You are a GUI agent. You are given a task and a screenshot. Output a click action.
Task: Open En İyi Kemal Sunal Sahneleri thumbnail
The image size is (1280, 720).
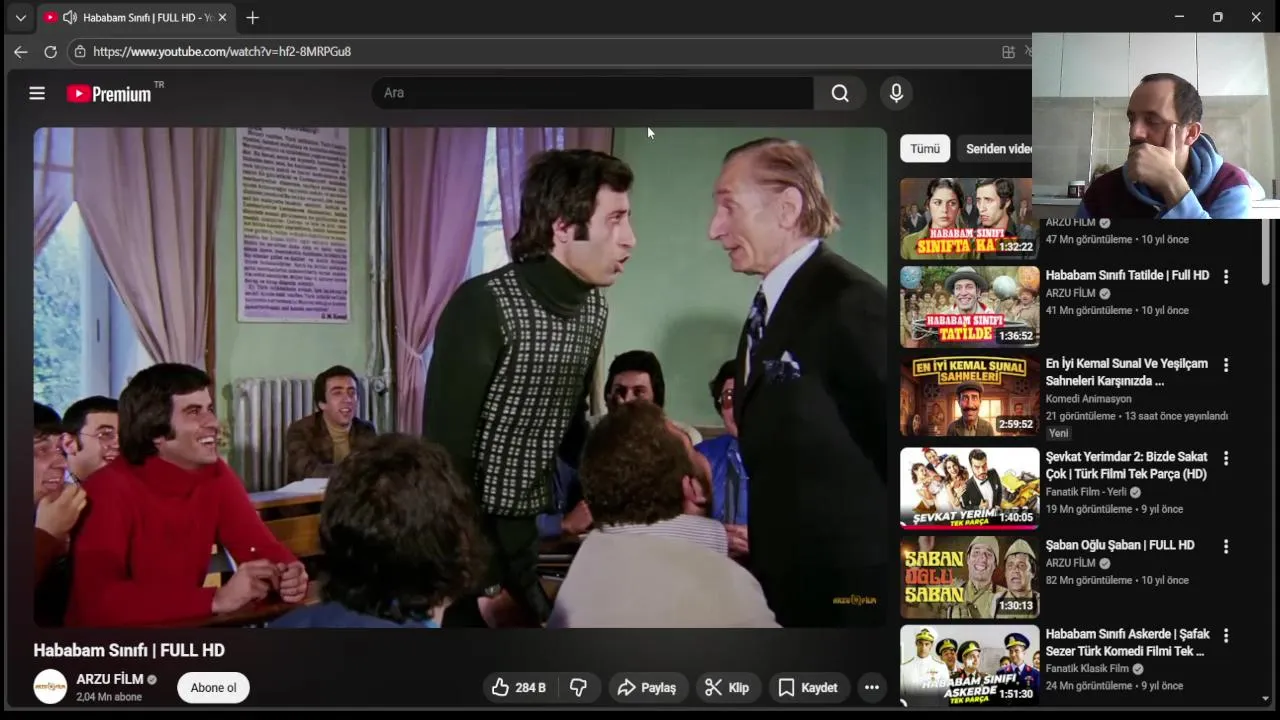969,396
